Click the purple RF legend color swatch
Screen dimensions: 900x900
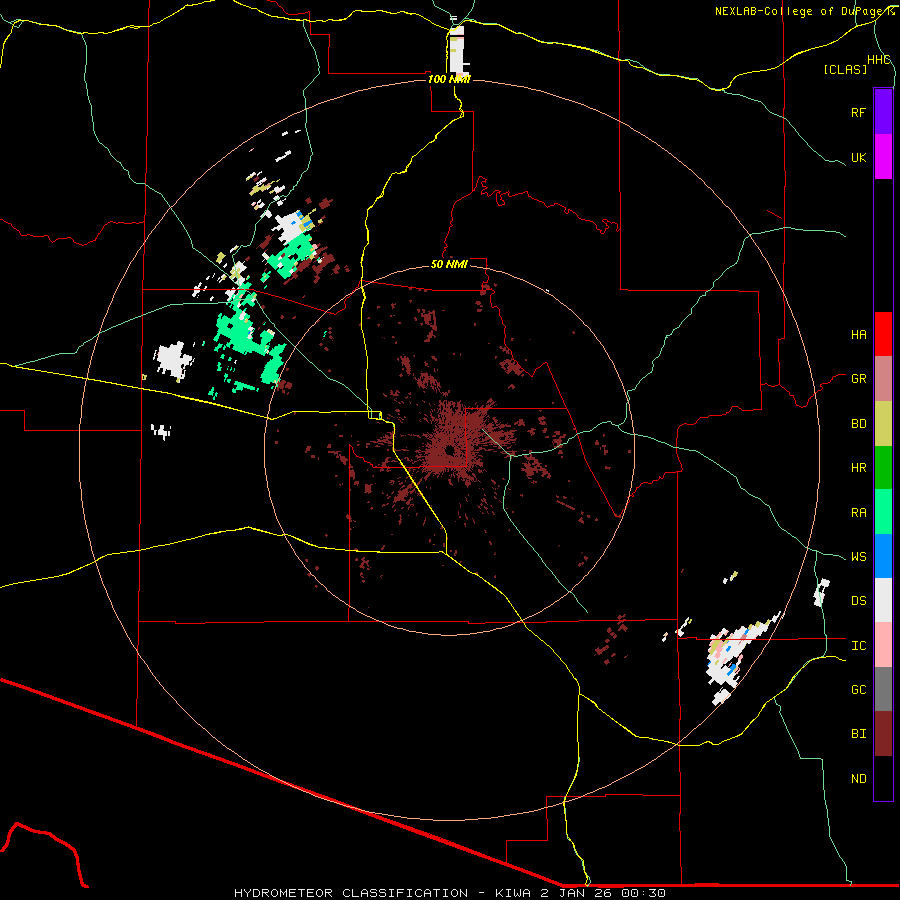tap(883, 112)
